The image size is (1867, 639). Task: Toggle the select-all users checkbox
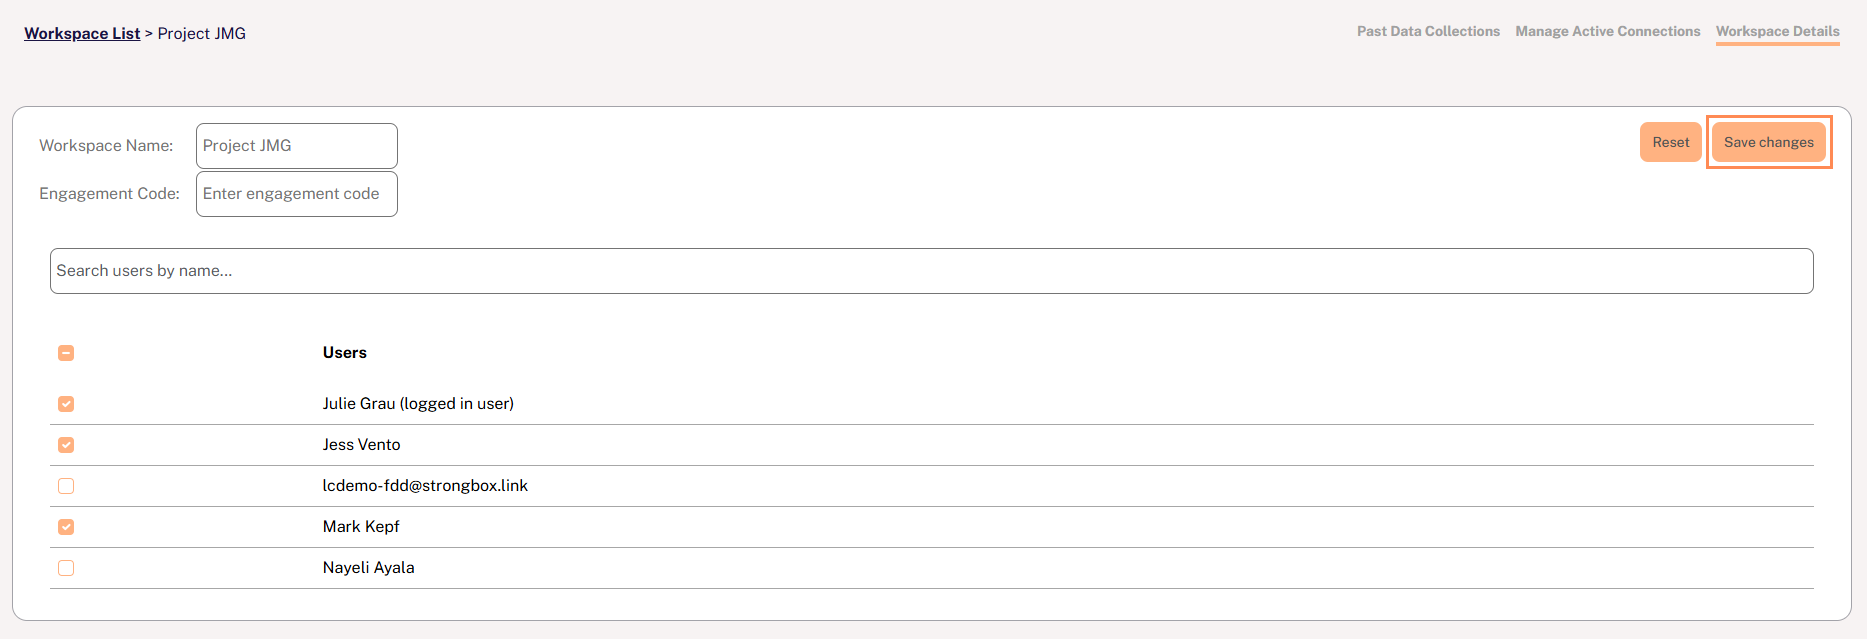pos(66,353)
